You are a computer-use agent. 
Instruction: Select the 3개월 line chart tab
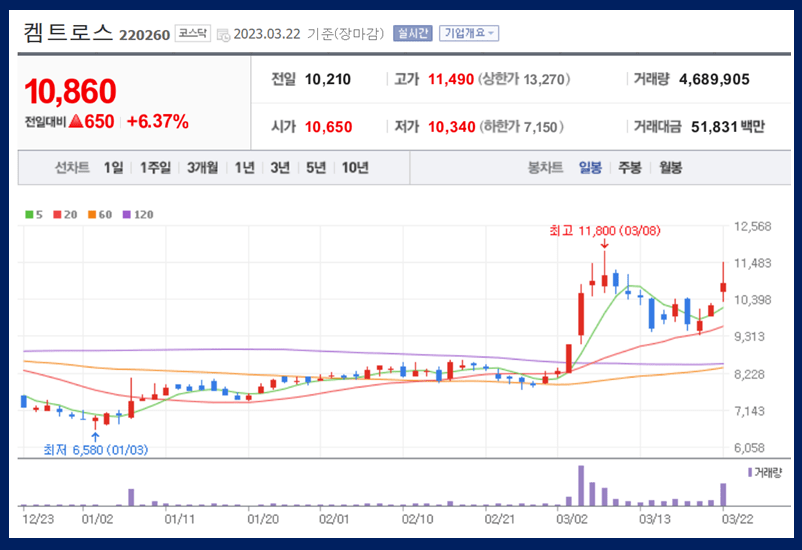click(203, 167)
